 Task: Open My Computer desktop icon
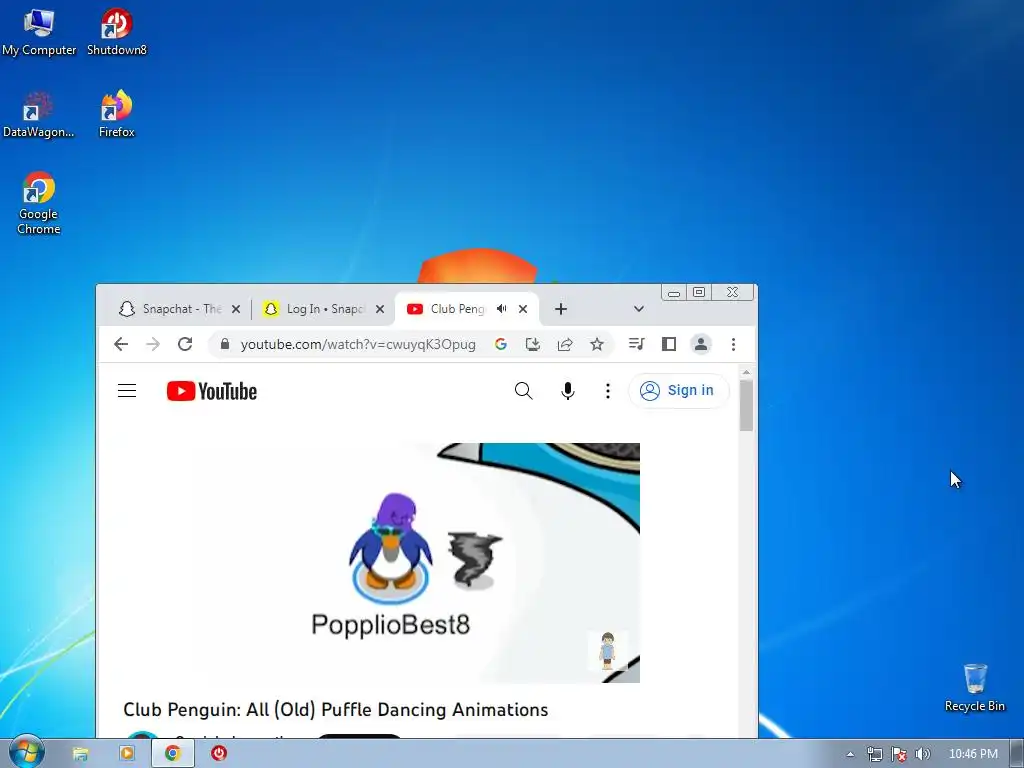pyautogui.click(x=39, y=33)
